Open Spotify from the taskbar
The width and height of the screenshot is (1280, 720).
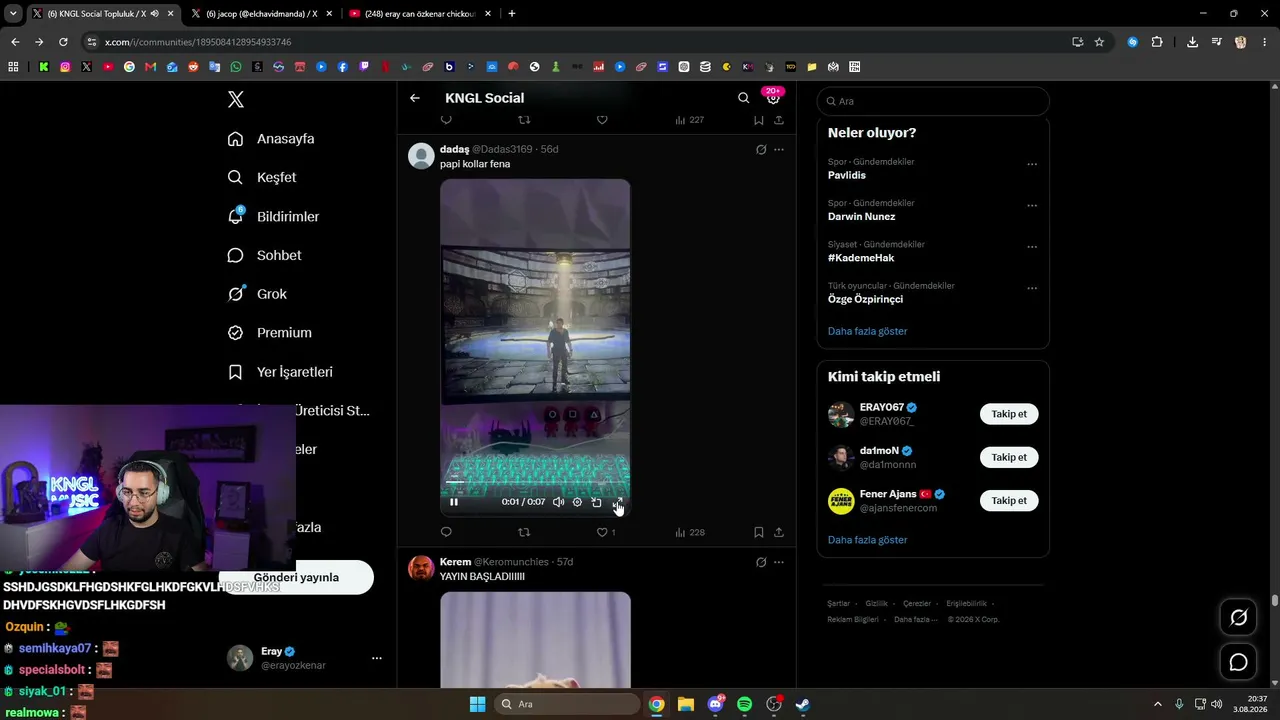tap(744, 704)
